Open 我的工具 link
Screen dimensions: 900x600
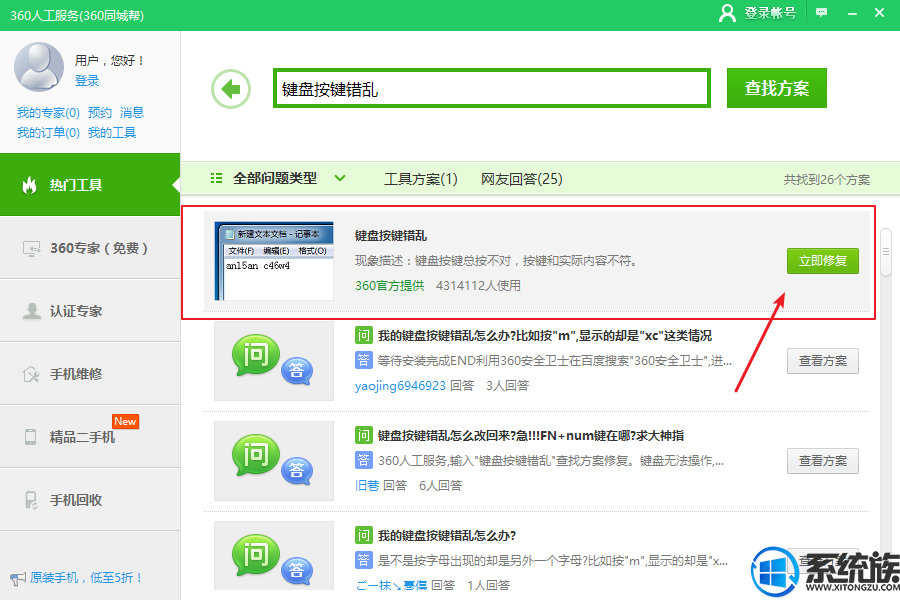coord(112,133)
